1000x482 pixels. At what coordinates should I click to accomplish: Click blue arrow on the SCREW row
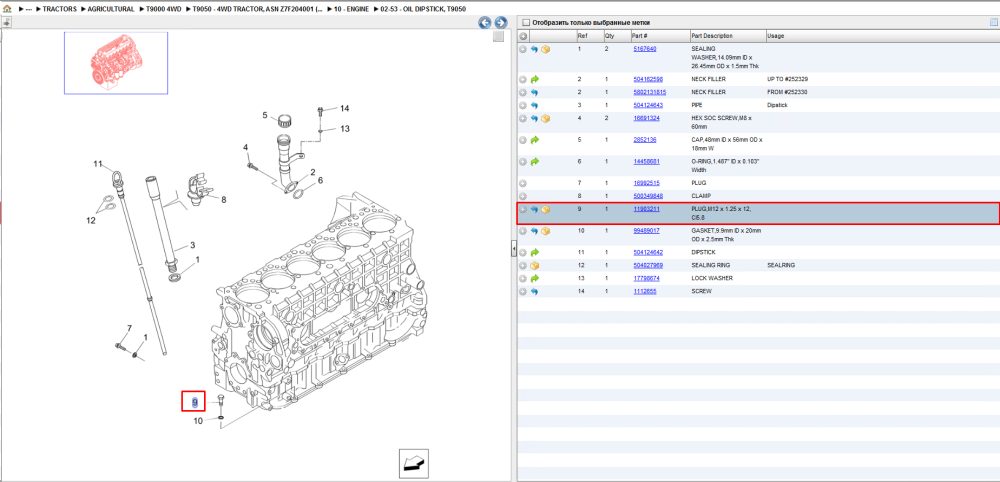(x=534, y=291)
